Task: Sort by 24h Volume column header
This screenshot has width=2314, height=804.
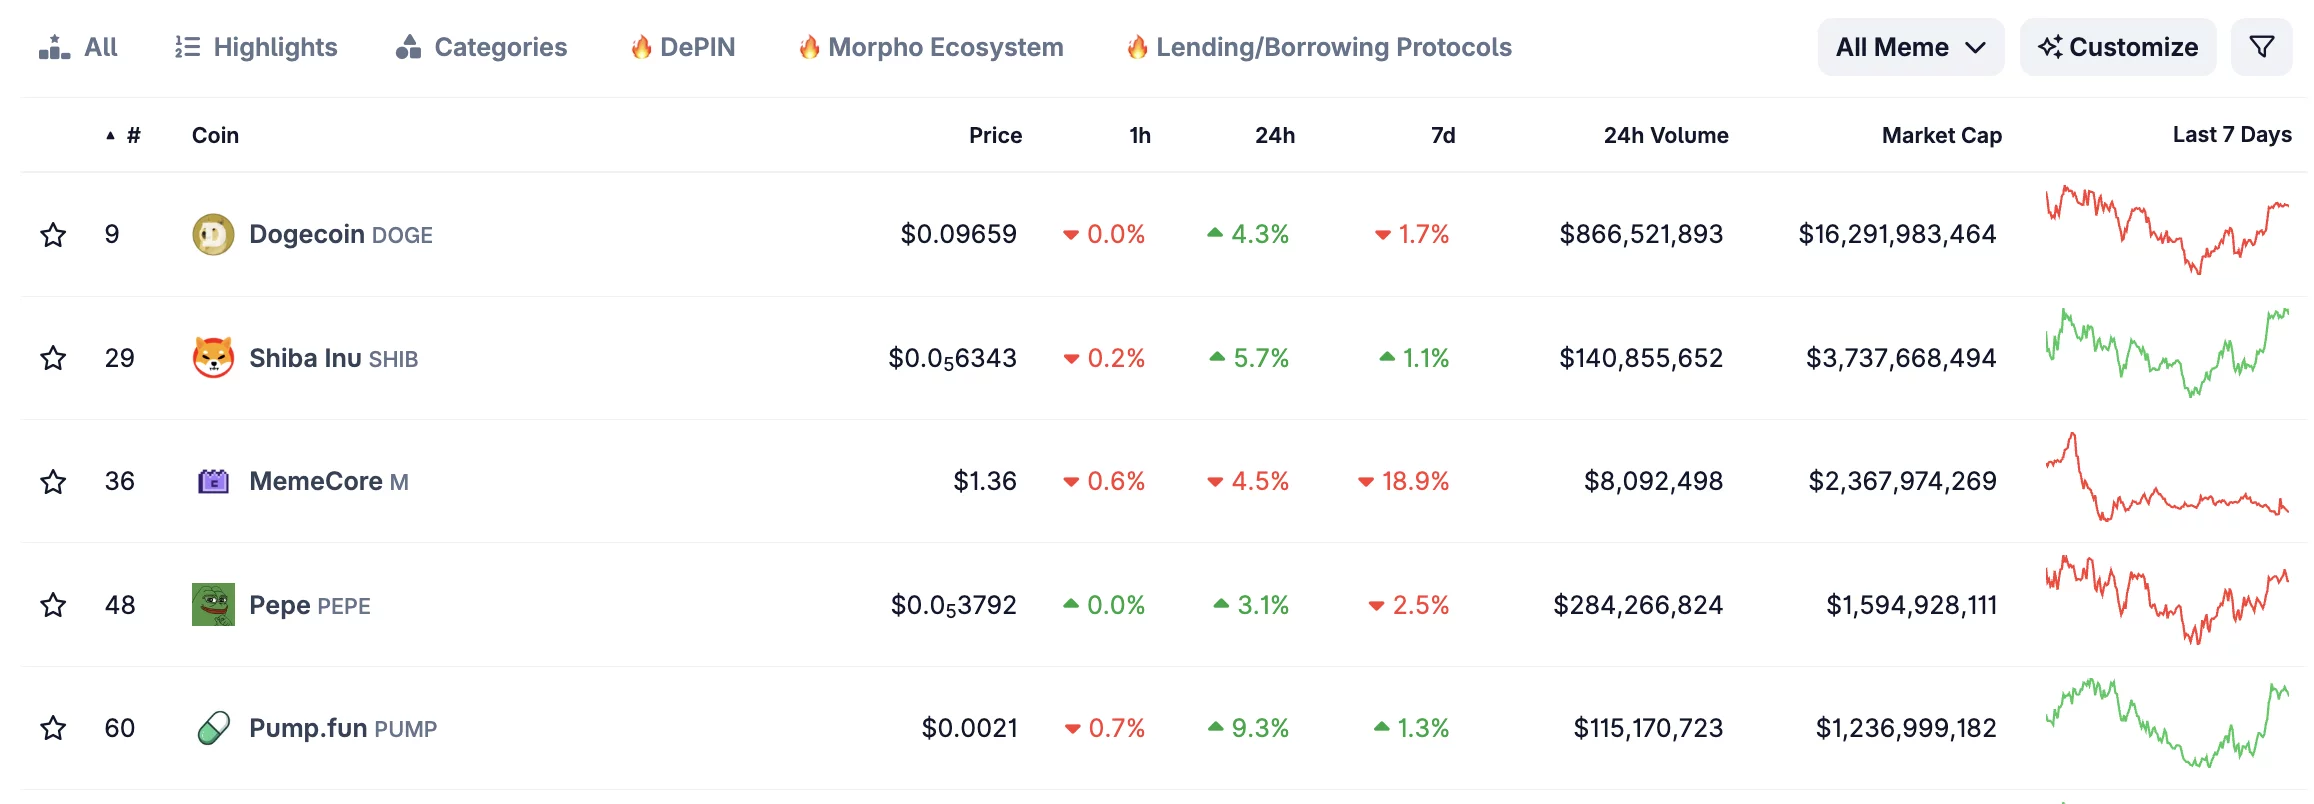Action: [x=1666, y=136]
